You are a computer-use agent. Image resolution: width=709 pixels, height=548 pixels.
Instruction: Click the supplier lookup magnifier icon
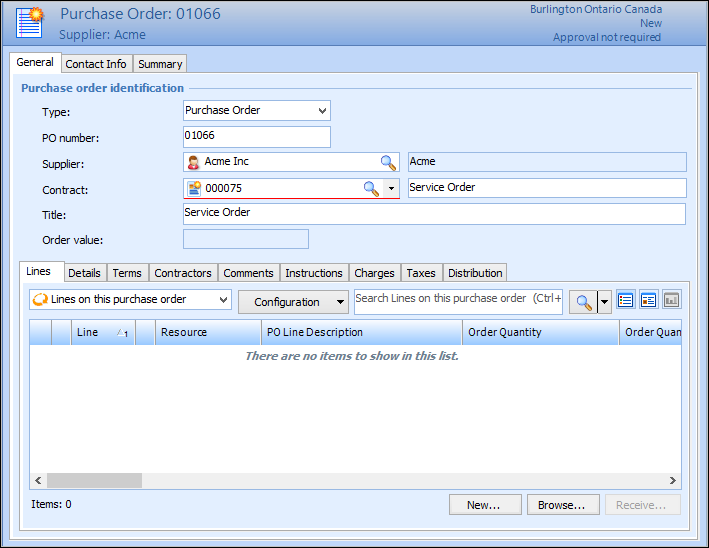[388, 162]
